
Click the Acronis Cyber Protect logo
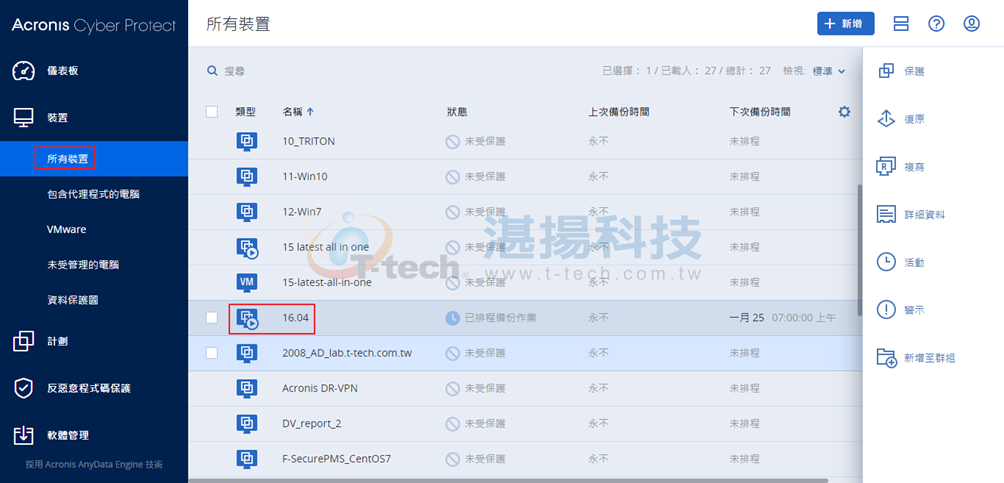click(93, 26)
